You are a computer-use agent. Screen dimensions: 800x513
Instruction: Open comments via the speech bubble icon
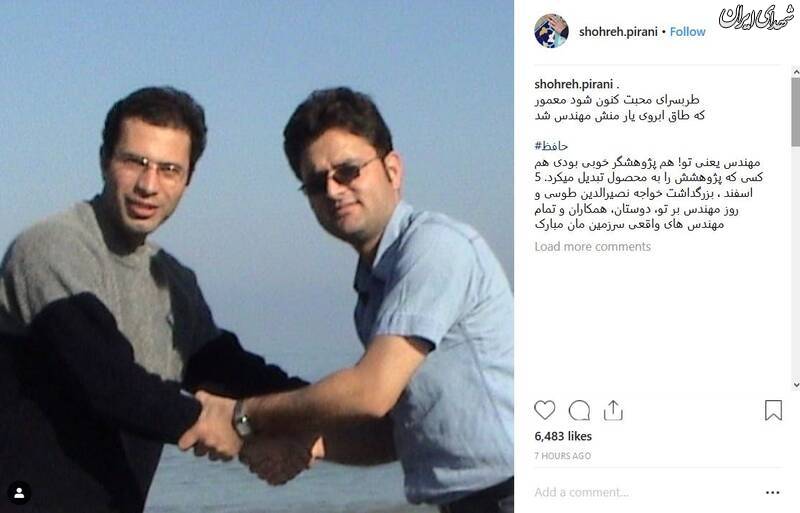pos(579,410)
